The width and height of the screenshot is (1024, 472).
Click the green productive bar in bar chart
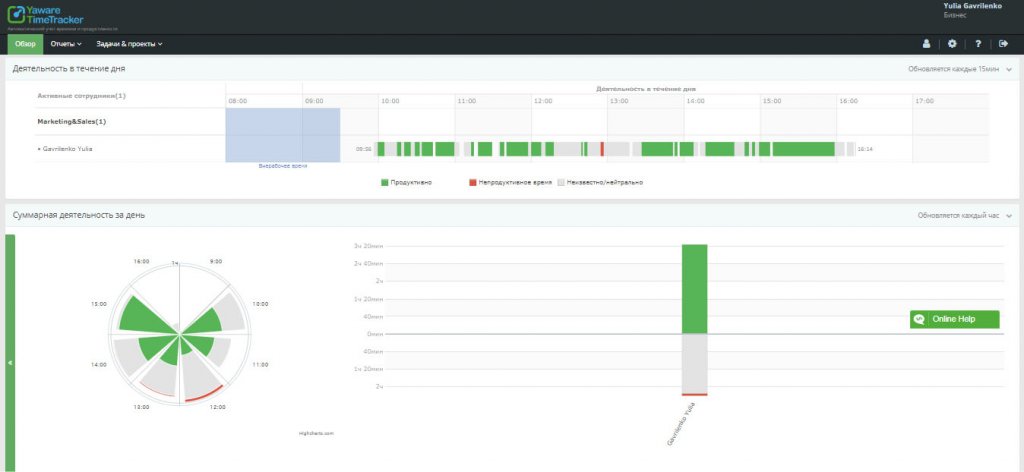pos(694,288)
